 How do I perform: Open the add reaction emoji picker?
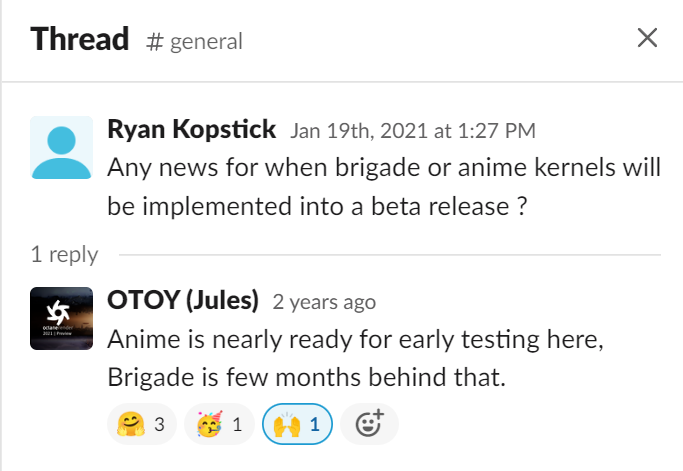coord(369,424)
